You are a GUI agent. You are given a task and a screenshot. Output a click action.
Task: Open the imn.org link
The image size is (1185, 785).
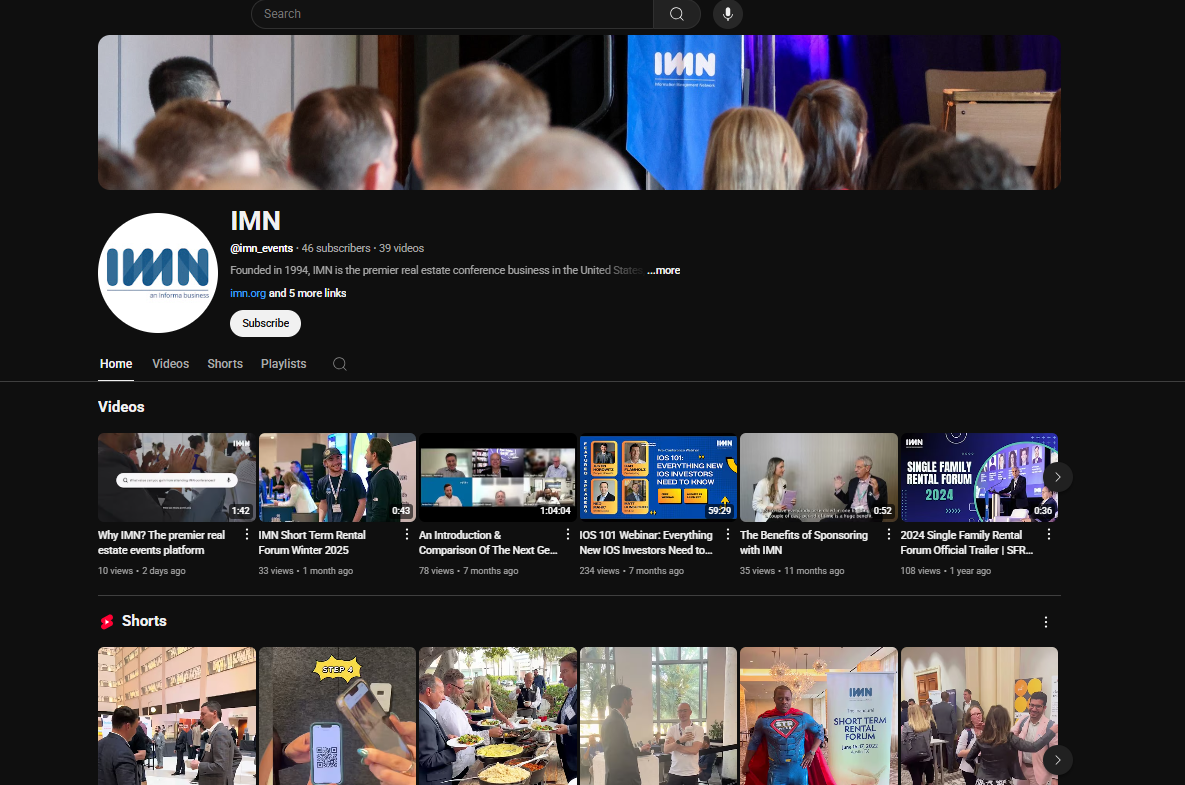click(247, 293)
